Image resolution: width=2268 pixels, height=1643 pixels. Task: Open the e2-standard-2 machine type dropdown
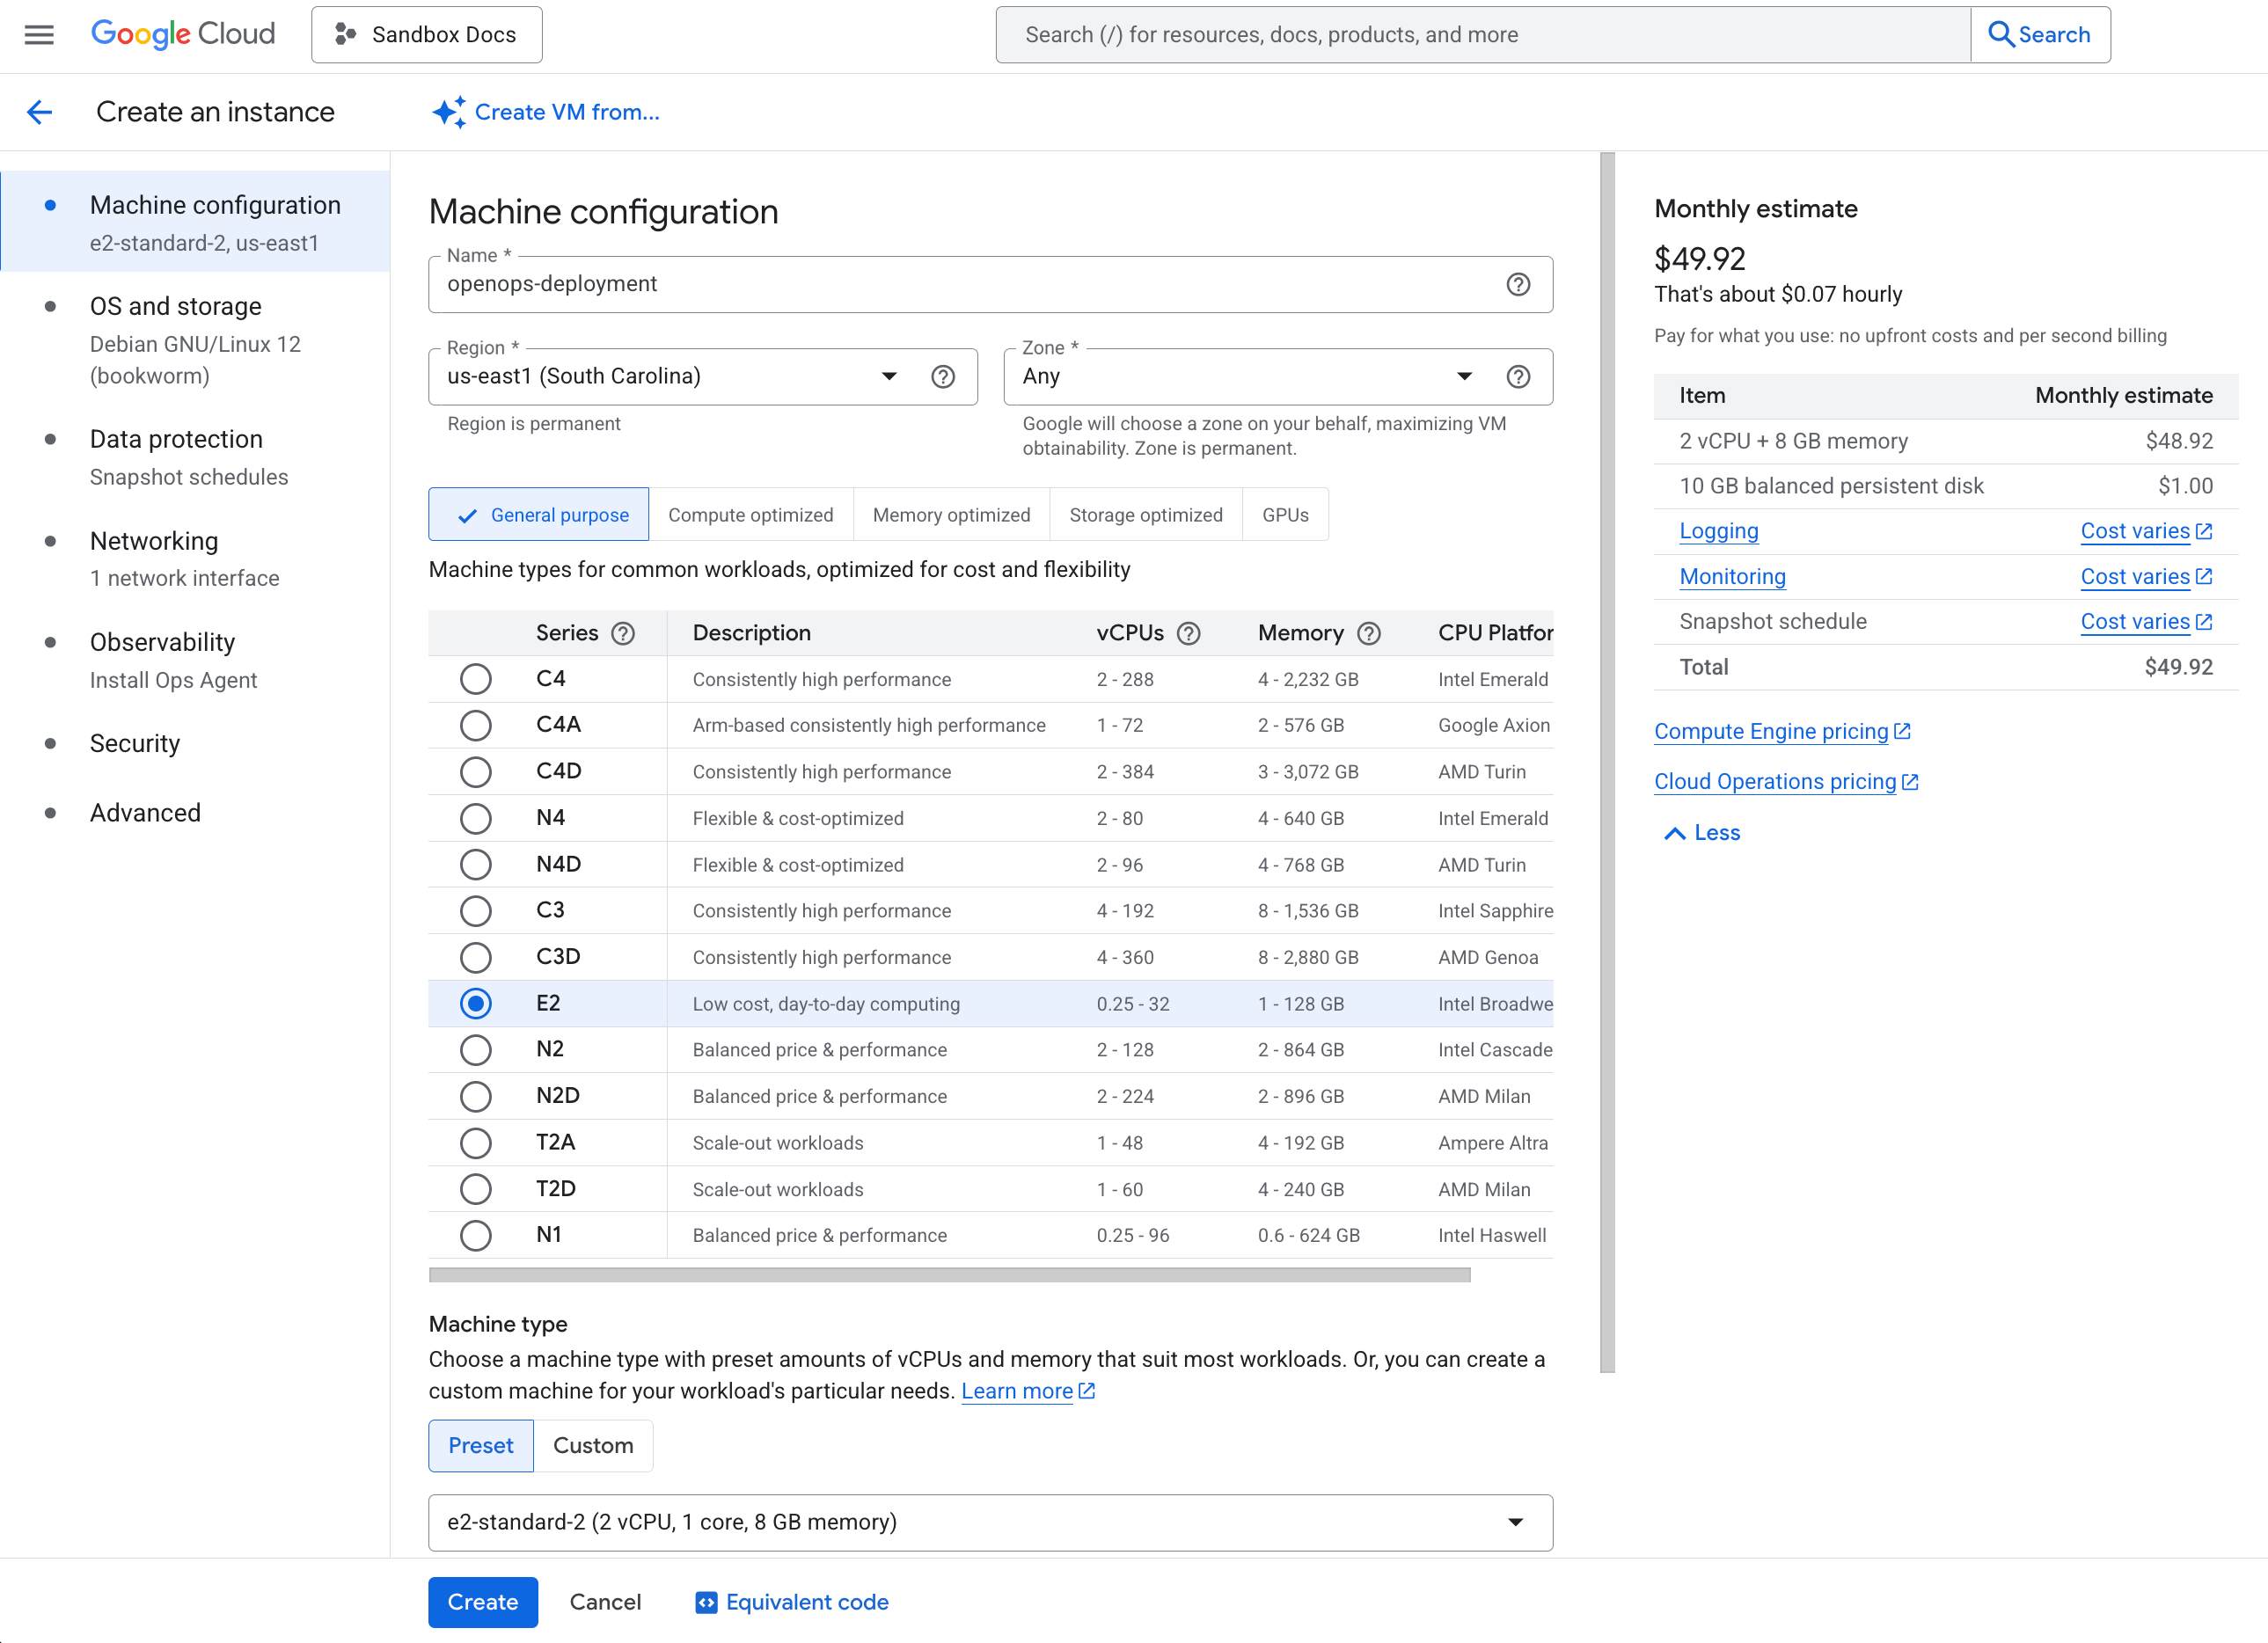(x=1517, y=1522)
